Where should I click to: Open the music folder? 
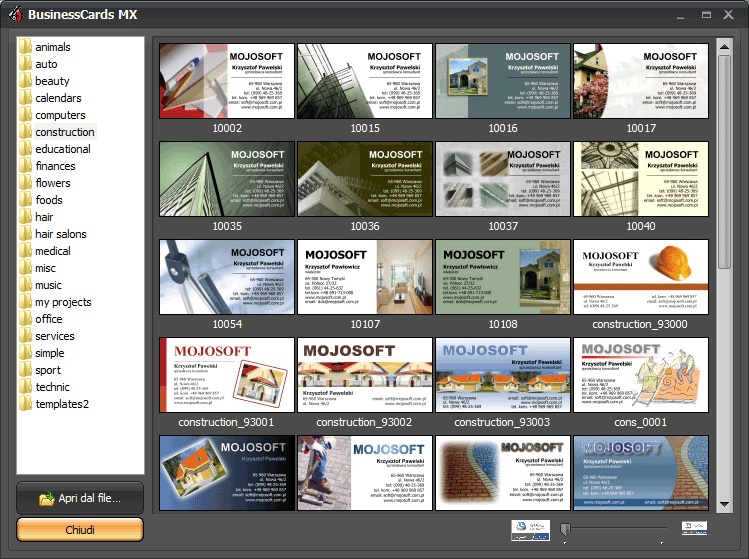click(x=48, y=285)
